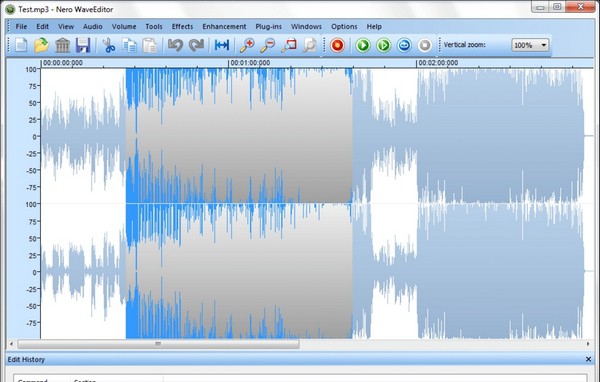Open the Windows menu
Image resolution: width=600 pixels, height=382 pixels.
pos(306,26)
